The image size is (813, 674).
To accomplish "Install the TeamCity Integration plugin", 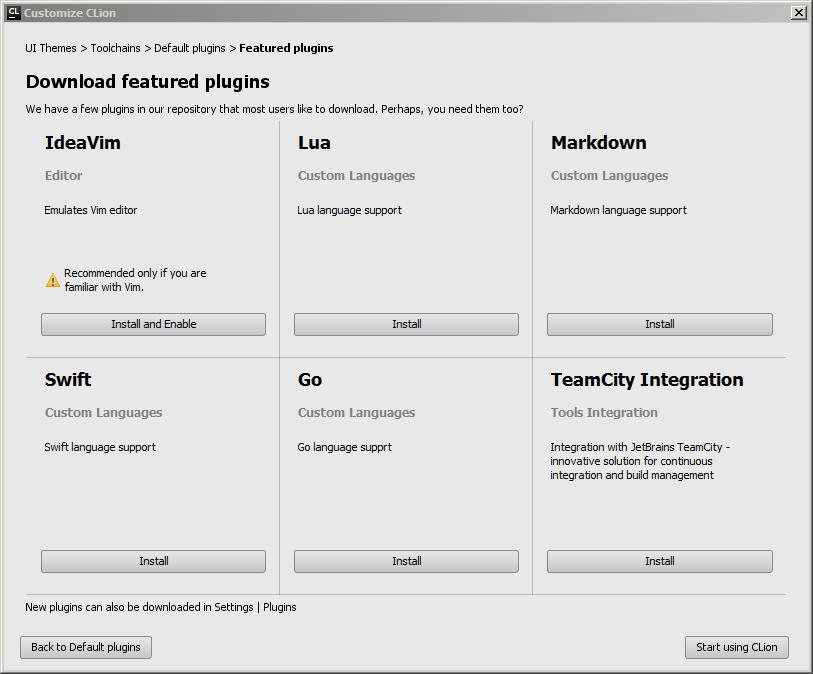I will click(659, 561).
